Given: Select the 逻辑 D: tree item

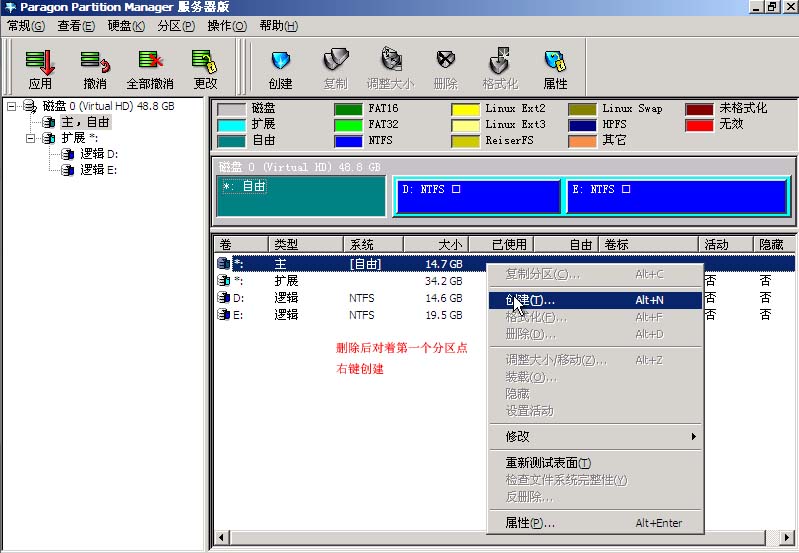Looking at the screenshot, I should [99, 154].
